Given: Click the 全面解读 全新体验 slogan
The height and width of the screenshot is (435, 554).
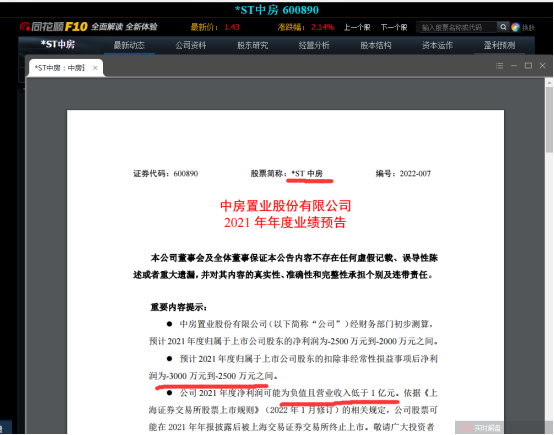Looking at the screenshot, I should (x=124, y=27).
